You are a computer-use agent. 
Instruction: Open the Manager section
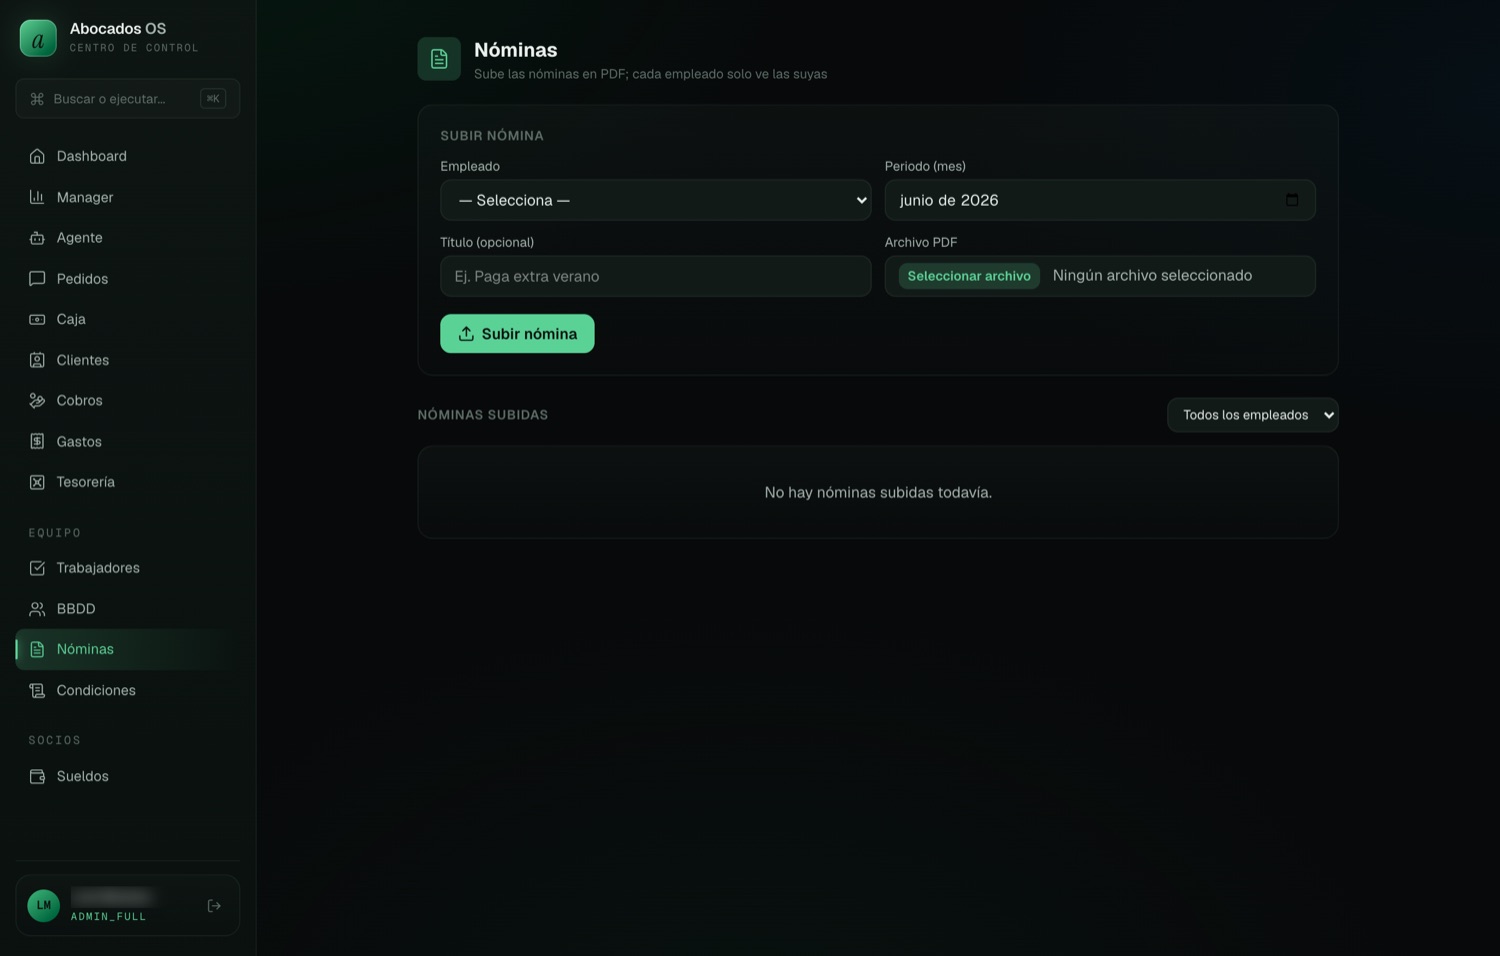tap(128, 197)
